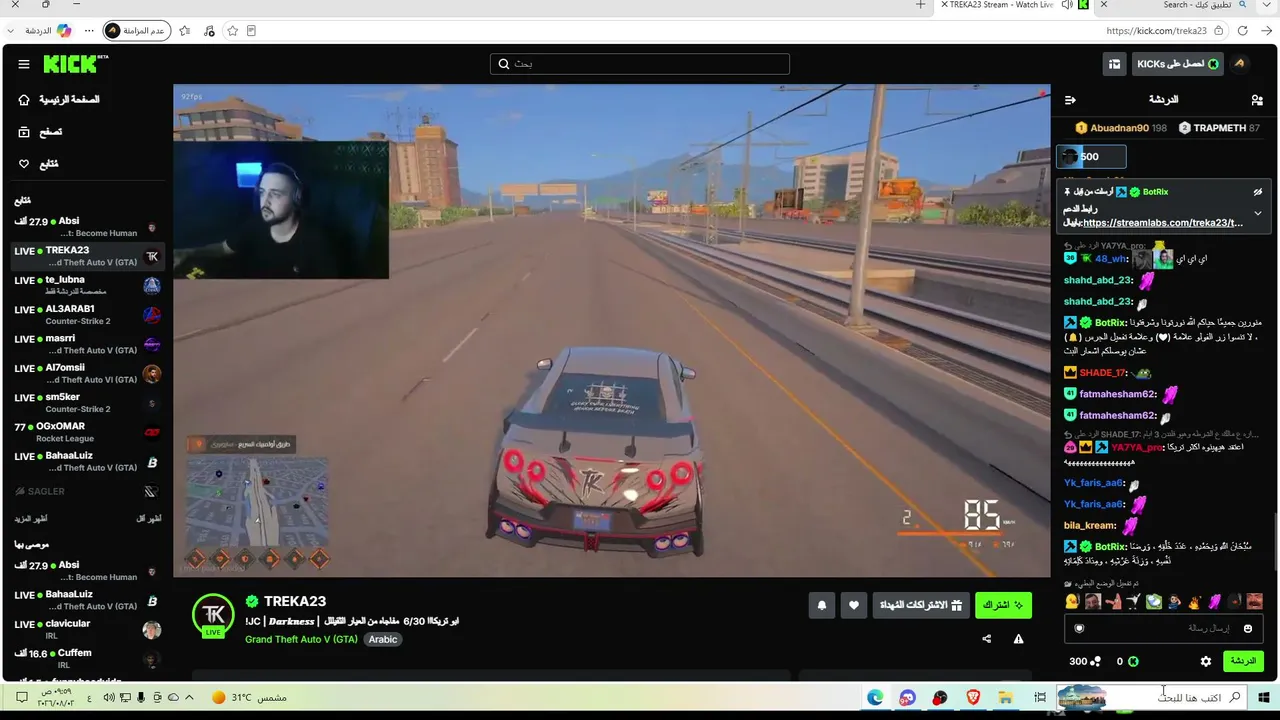Focus the chat message input field
This screenshot has width=1280, height=720.
point(1164,628)
